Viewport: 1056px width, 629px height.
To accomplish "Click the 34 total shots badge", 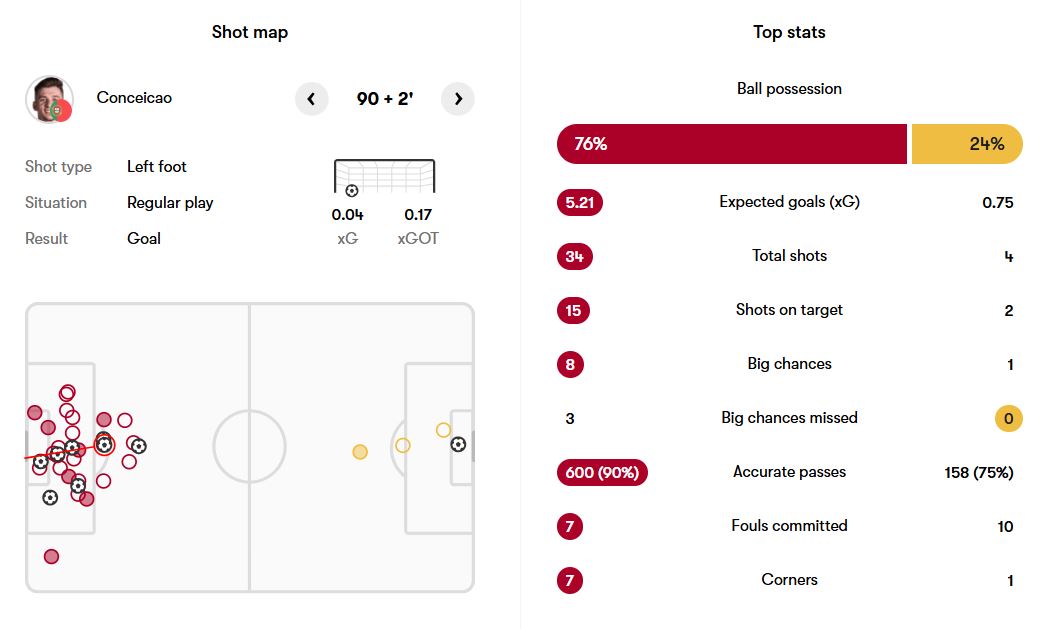I will 574,257.
